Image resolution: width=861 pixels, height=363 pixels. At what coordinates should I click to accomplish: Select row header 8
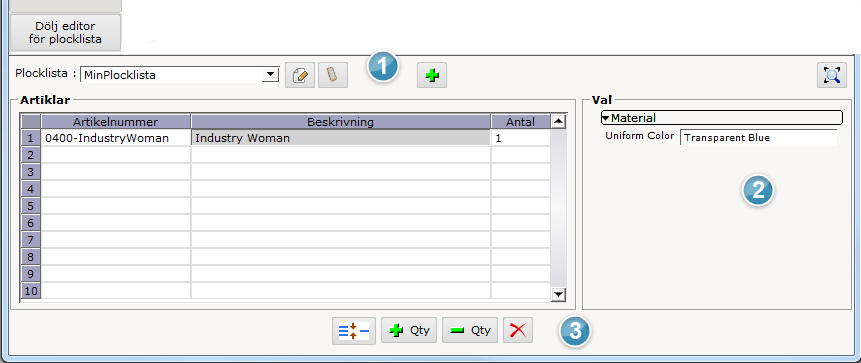click(x=31, y=257)
